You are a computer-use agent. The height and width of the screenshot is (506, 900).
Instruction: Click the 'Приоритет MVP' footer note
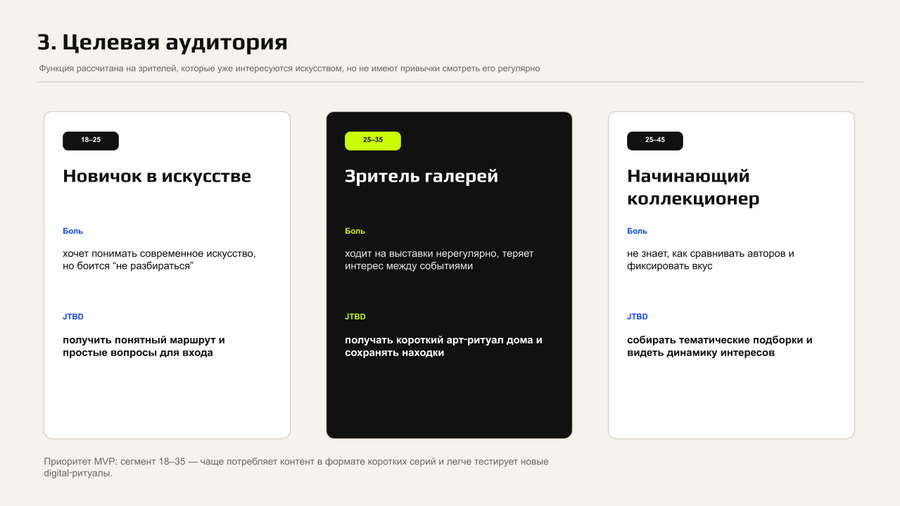(x=296, y=467)
